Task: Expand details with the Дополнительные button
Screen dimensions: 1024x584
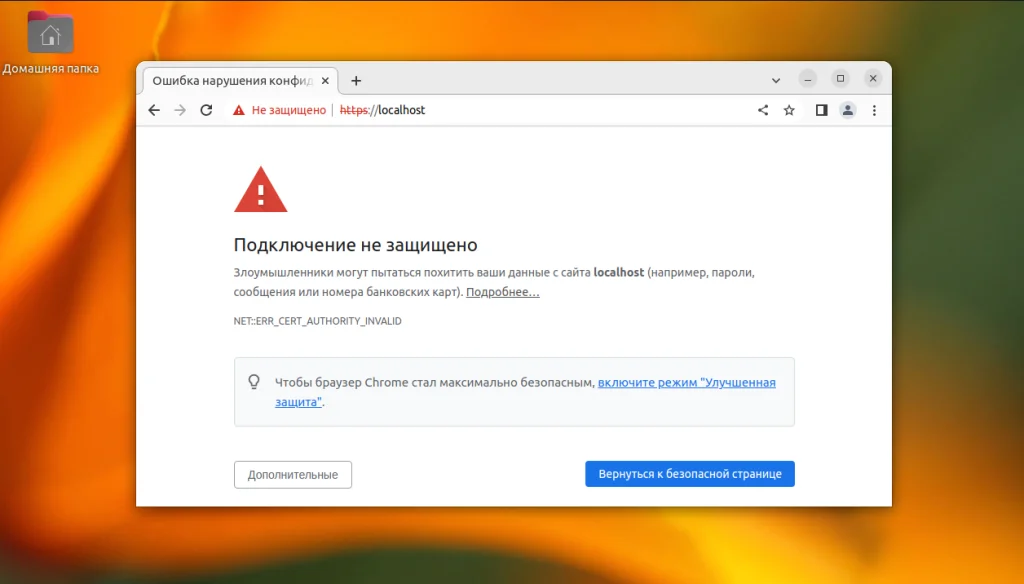Action: pyautogui.click(x=292, y=474)
